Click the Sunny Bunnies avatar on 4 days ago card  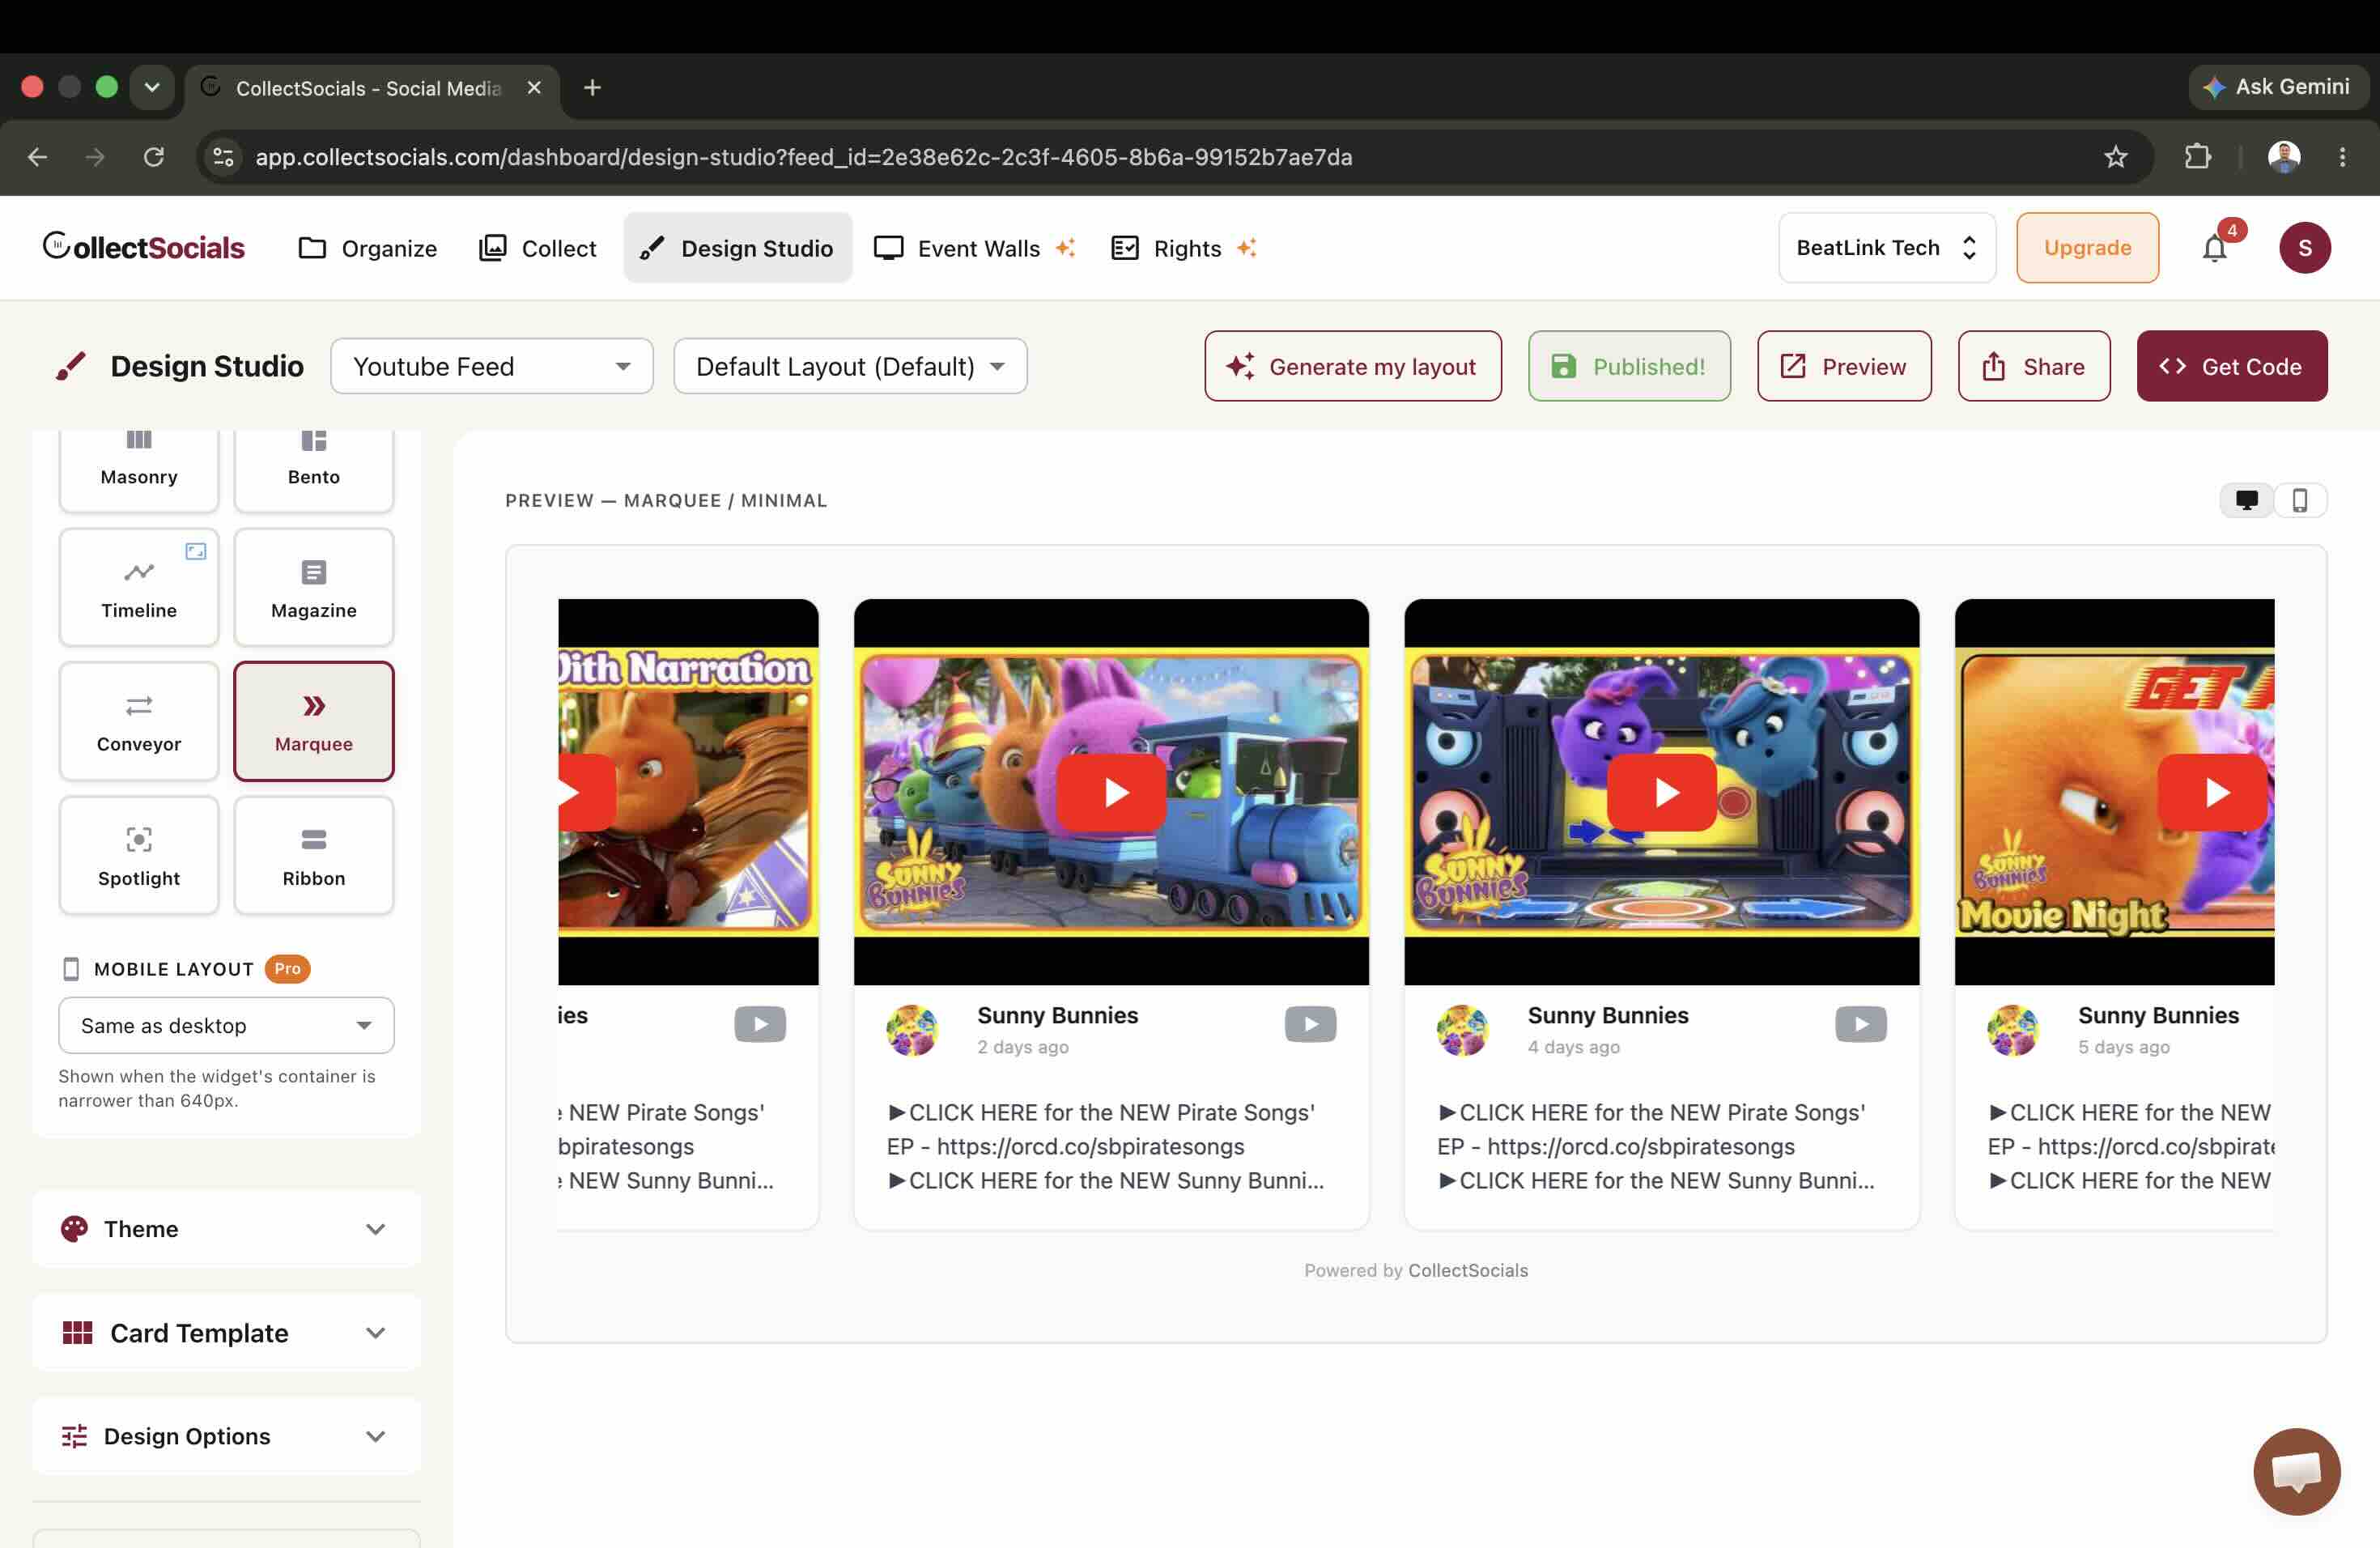click(x=1462, y=1030)
